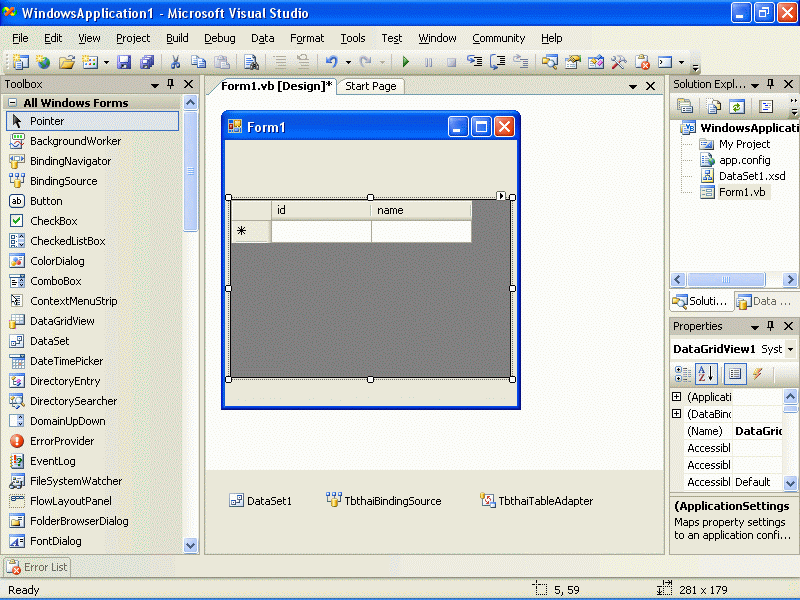This screenshot has height=600, width=800.
Task: Toggle auto-hide pin on Toolbox panel
Action: [170, 84]
